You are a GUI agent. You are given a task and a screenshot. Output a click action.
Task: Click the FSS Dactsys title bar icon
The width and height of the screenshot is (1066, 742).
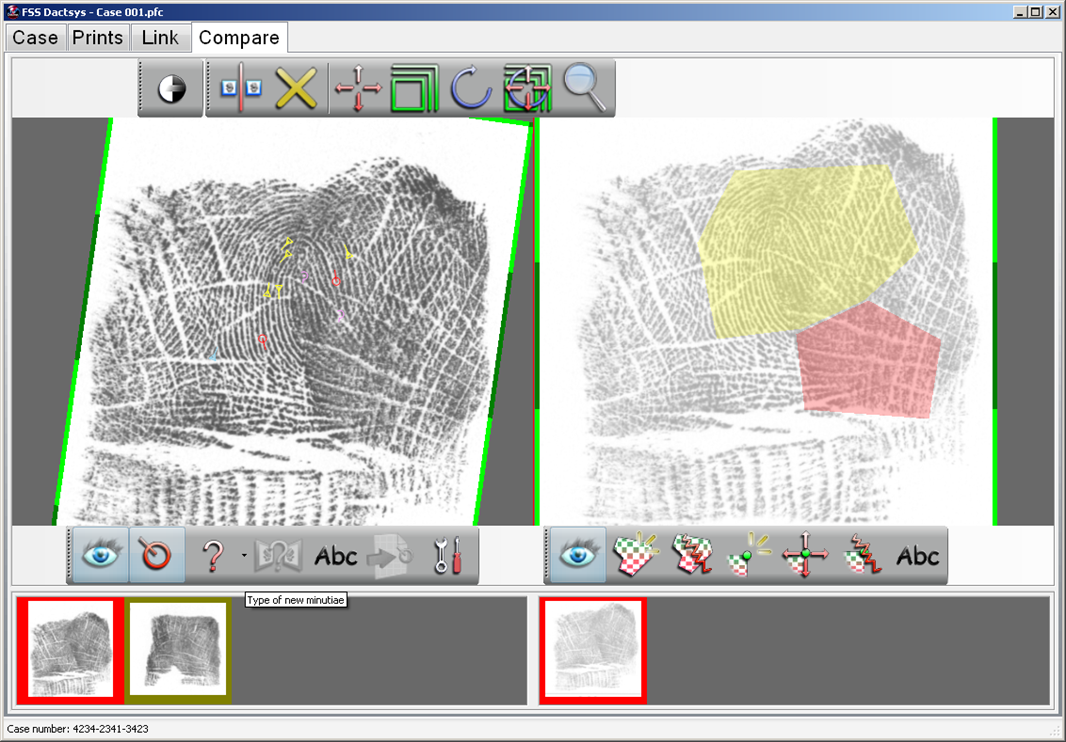(x=12, y=12)
